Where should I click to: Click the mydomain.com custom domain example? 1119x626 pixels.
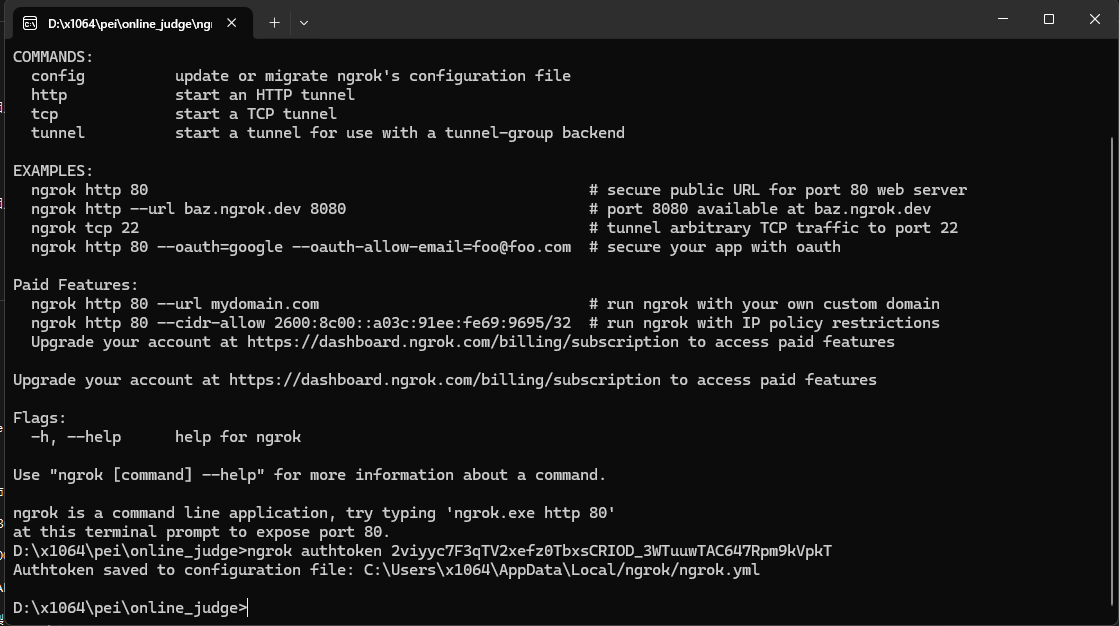(x=265, y=304)
